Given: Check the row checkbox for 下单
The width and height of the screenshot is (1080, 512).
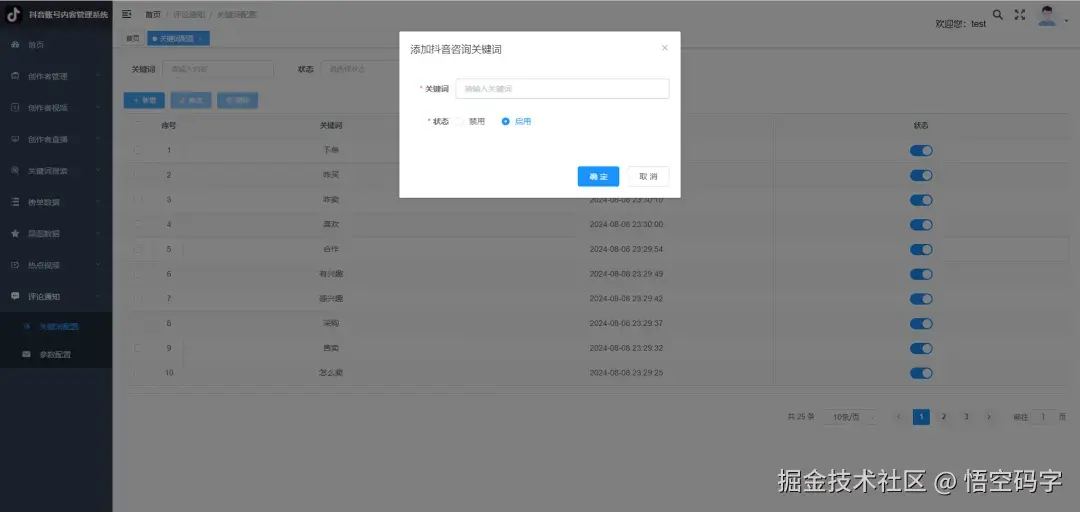Looking at the screenshot, I should click(138, 150).
